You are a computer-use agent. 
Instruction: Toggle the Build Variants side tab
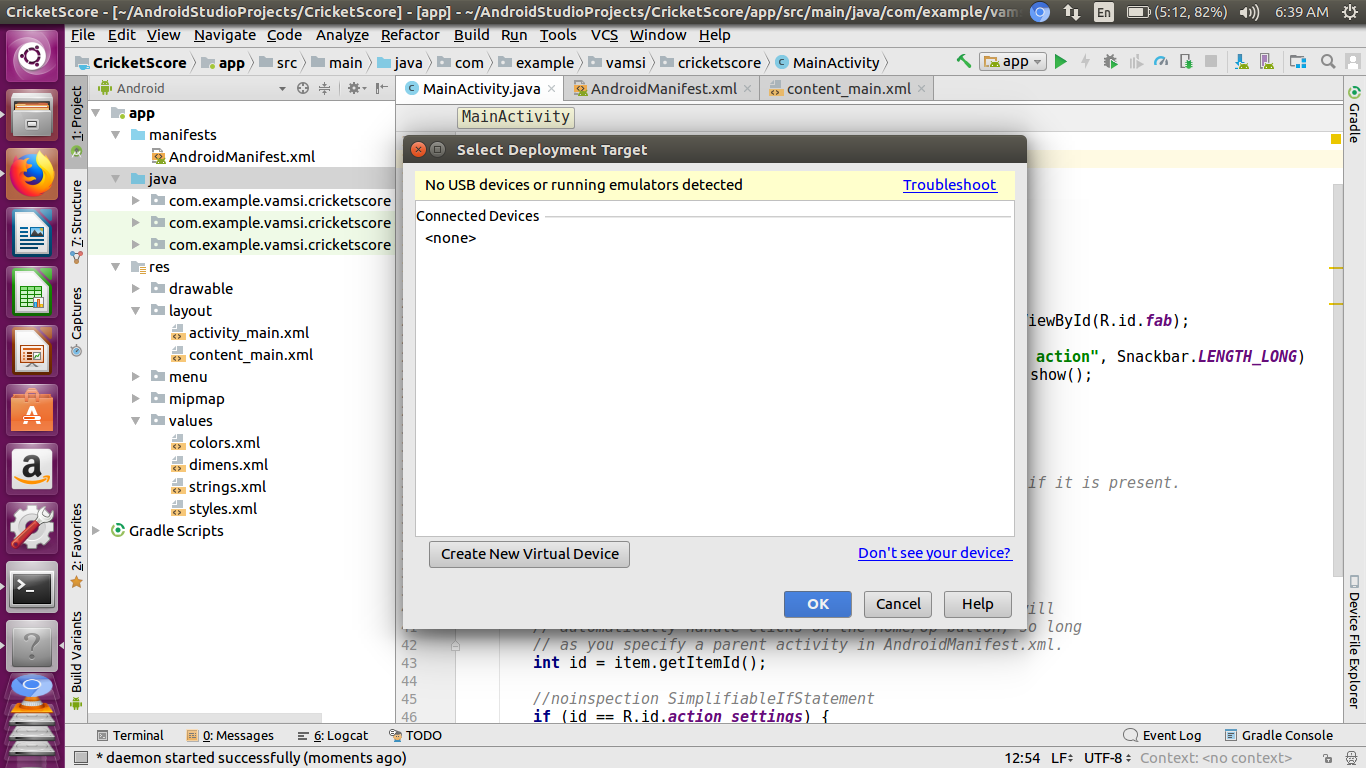(77, 660)
